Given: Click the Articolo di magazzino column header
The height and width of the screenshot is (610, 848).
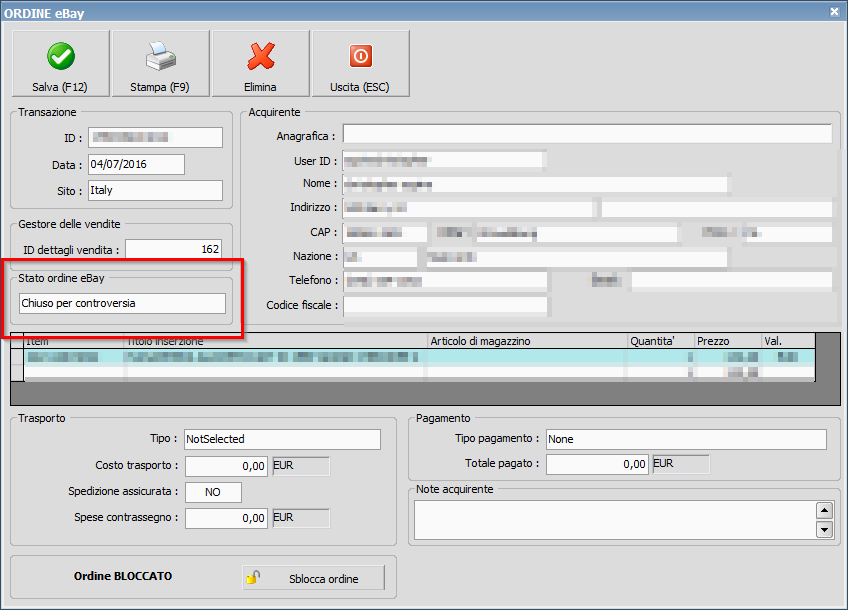Looking at the screenshot, I should [527, 341].
